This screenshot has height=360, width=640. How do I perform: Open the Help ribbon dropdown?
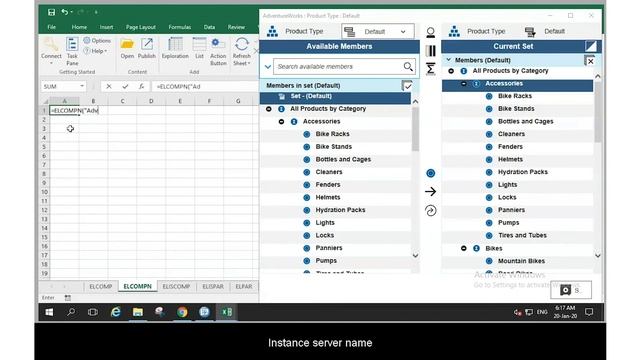(96, 51)
